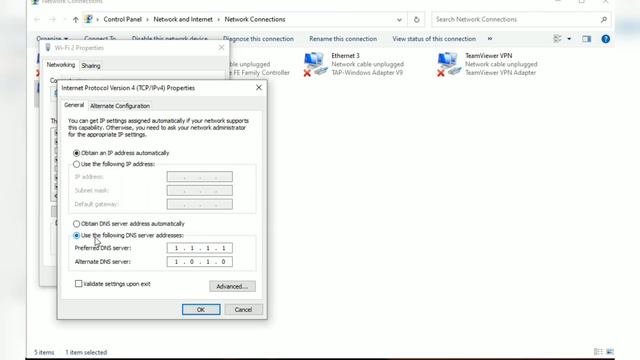Click the Wi-Fi 2 Properties title icon
The height and width of the screenshot is (360, 640).
point(48,48)
